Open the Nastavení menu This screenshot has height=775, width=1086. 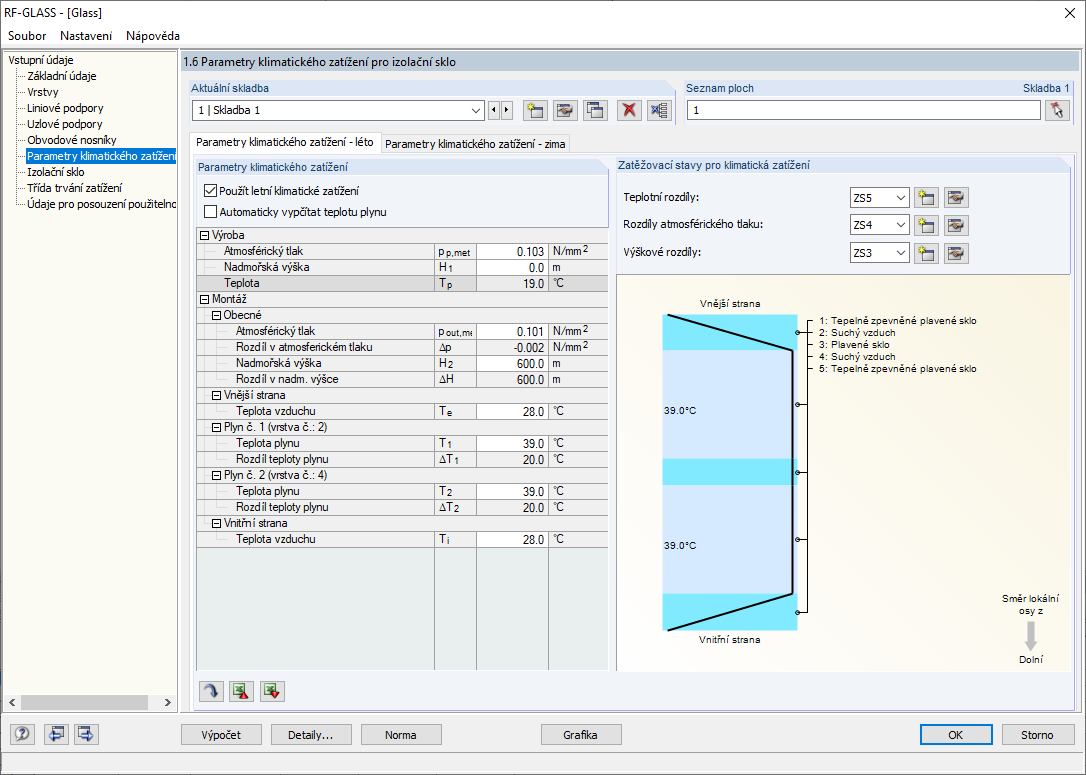click(86, 36)
